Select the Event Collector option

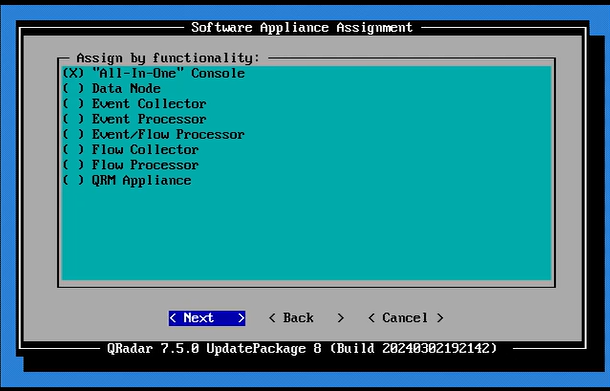(x=135, y=104)
